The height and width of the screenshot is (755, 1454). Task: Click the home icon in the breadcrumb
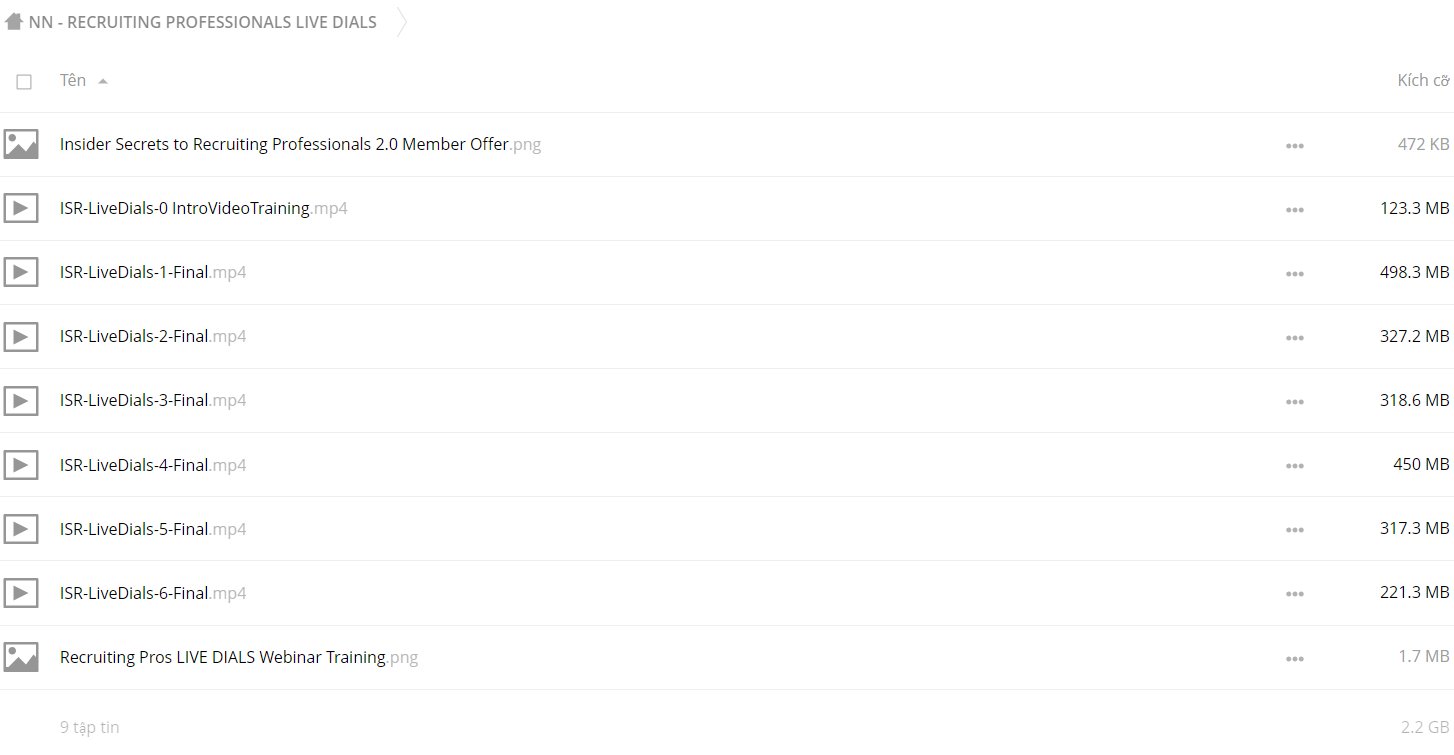click(x=14, y=22)
